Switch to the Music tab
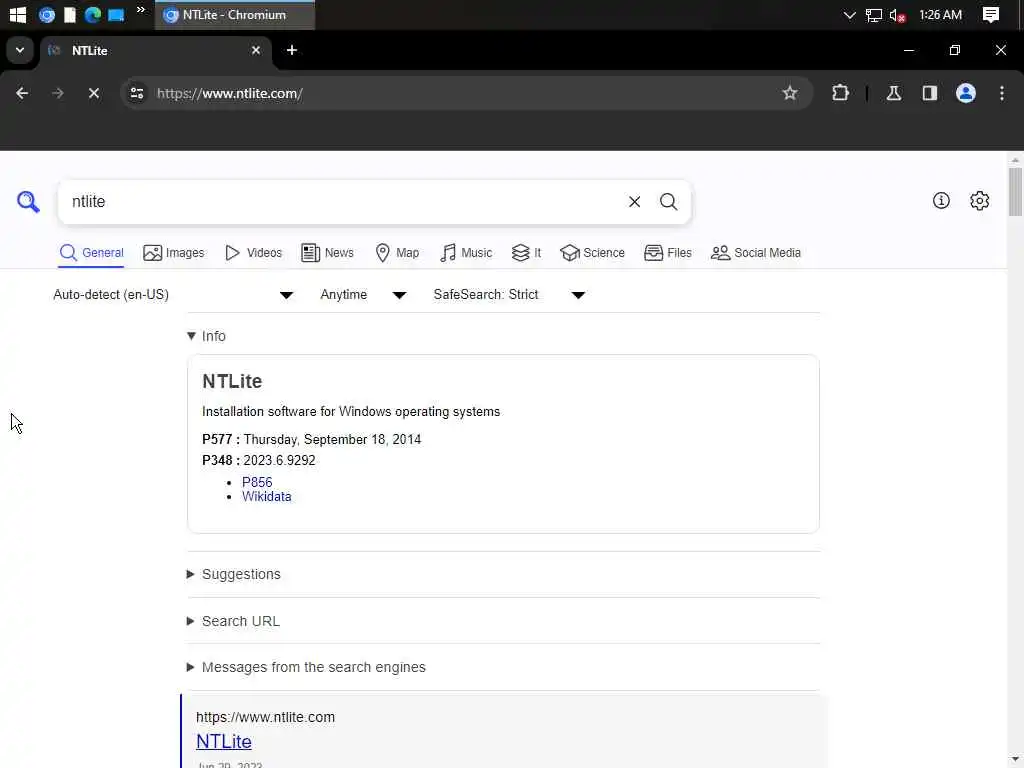Image resolution: width=1024 pixels, height=768 pixels. 466,253
